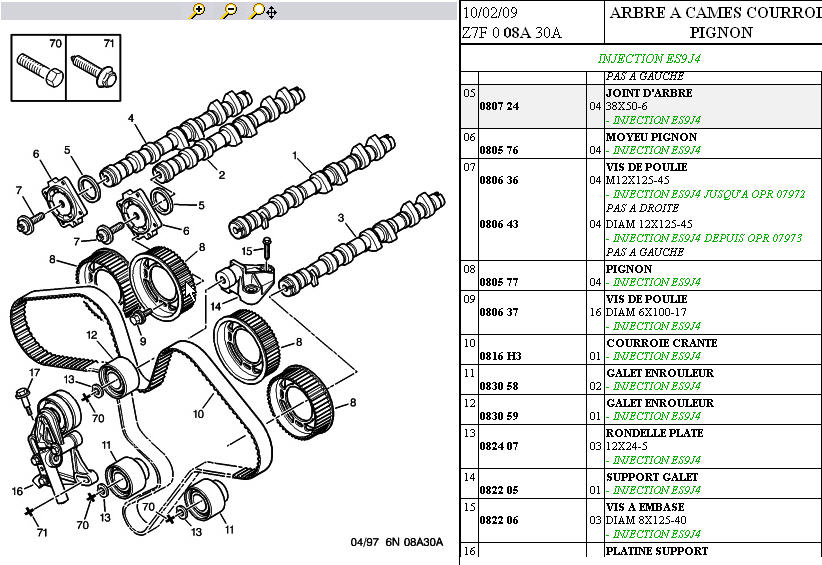Click the bolt 70 thumbnail image

40,68
